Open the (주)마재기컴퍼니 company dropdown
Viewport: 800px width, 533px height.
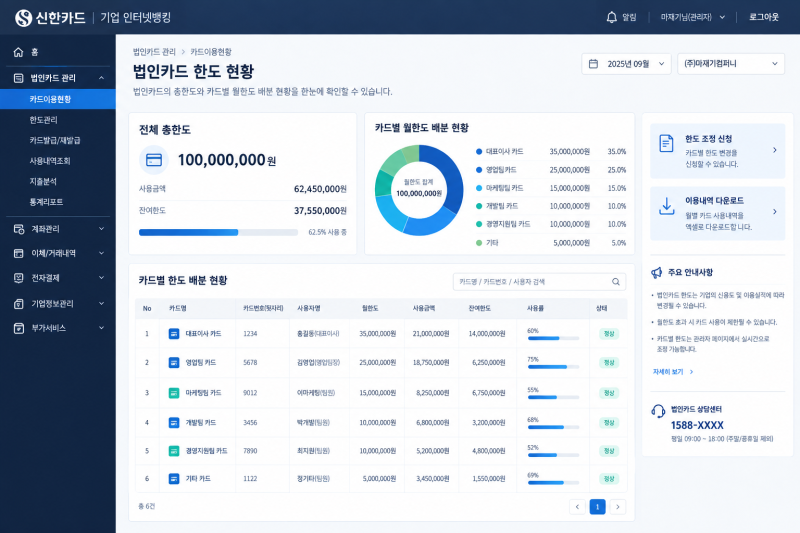pos(731,64)
